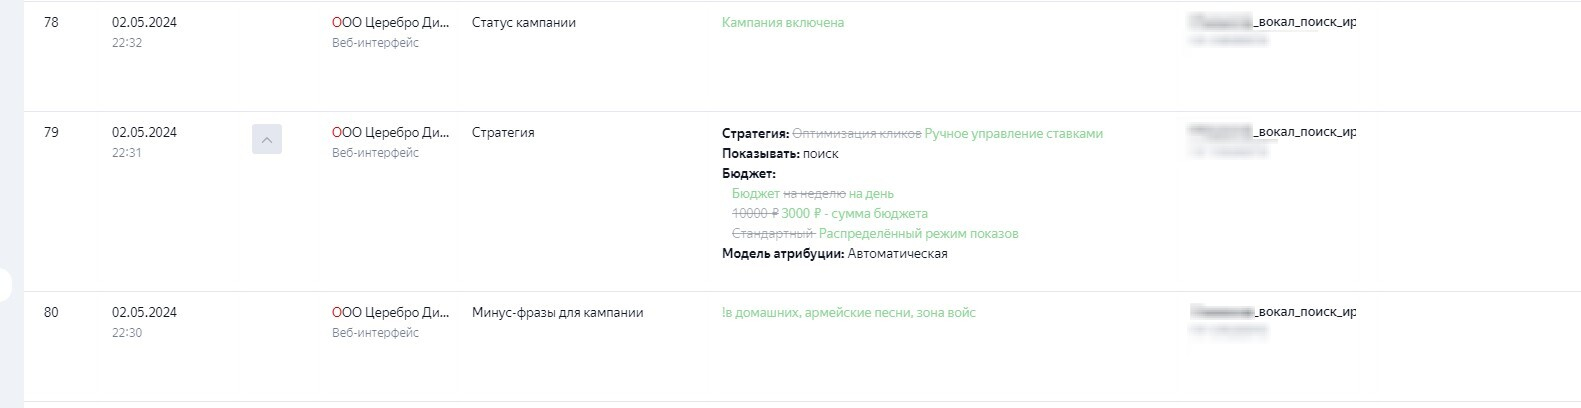Open the user "ООО Церебро Ди…" in row 80
The height and width of the screenshot is (408, 1581).
[x=390, y=313]
